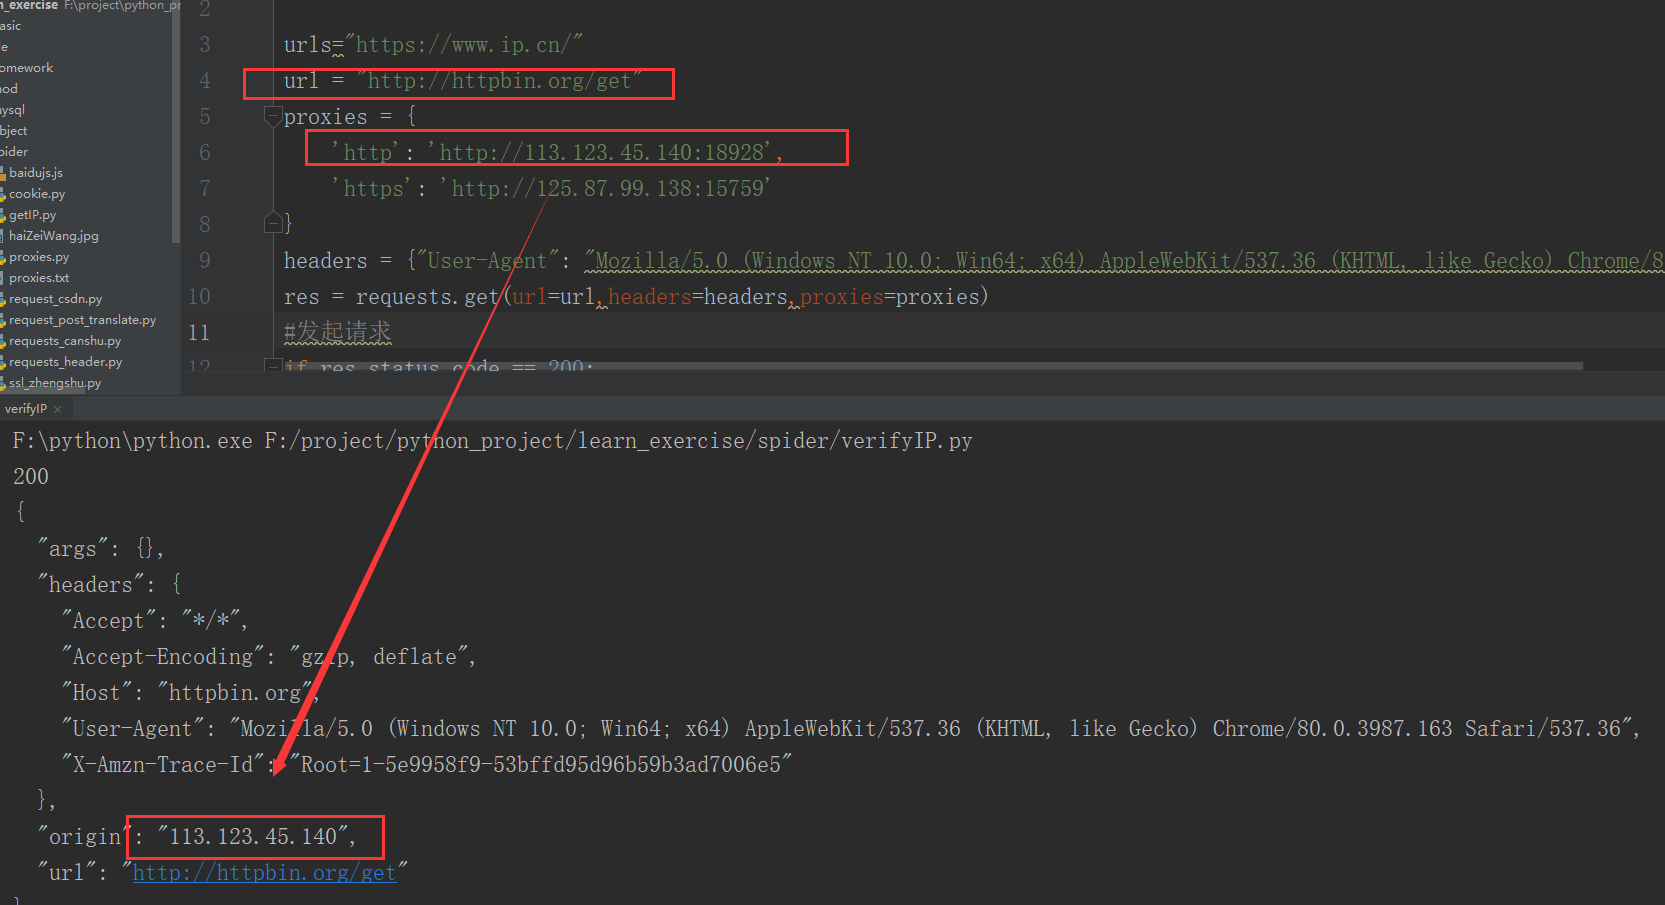Click the #发起请求 comment line
This screenshot has width=1665, height=905.
pos(337,332)
